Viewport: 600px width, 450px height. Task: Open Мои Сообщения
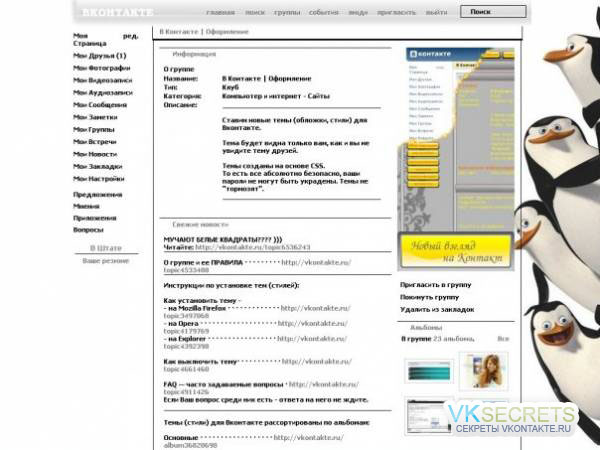tap(100, 105)
